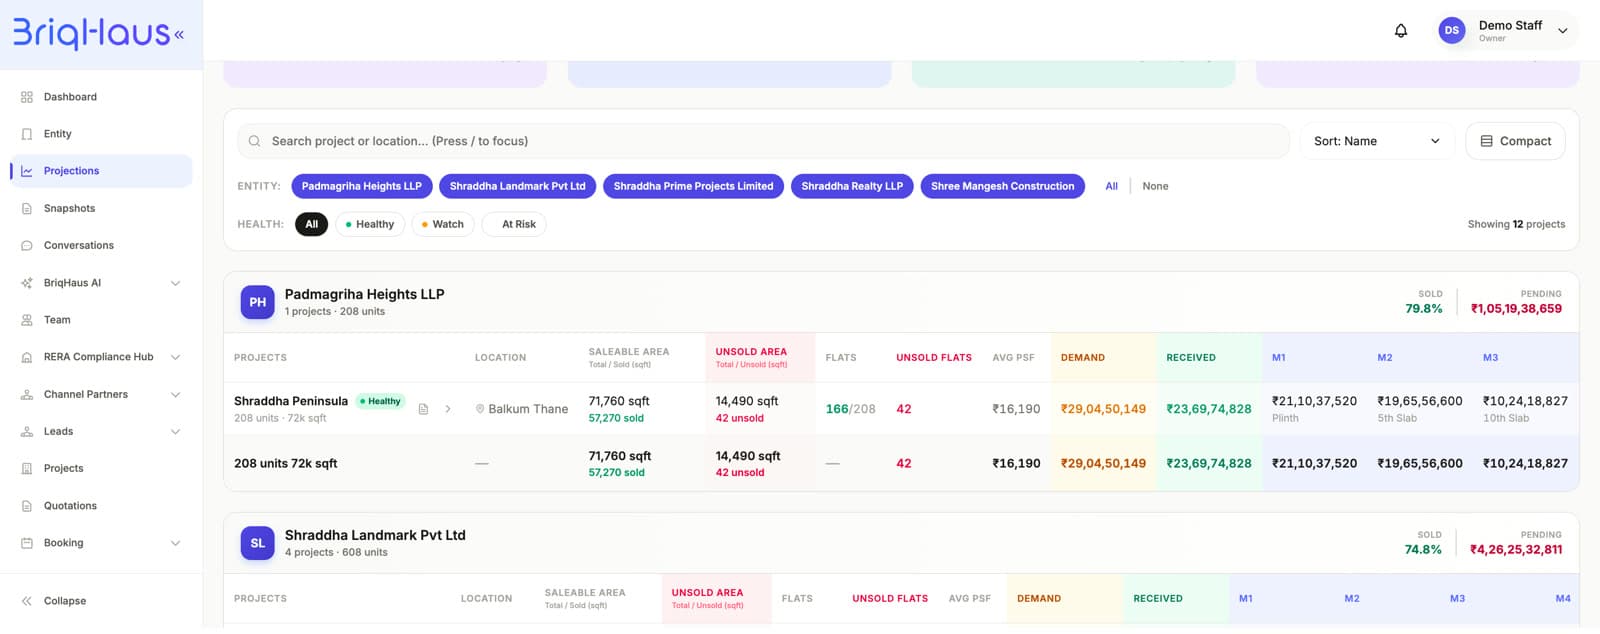This screenshot has height=634, width=1600.
Task: Click Collapse sidebar label
Action: pos(65,601)
